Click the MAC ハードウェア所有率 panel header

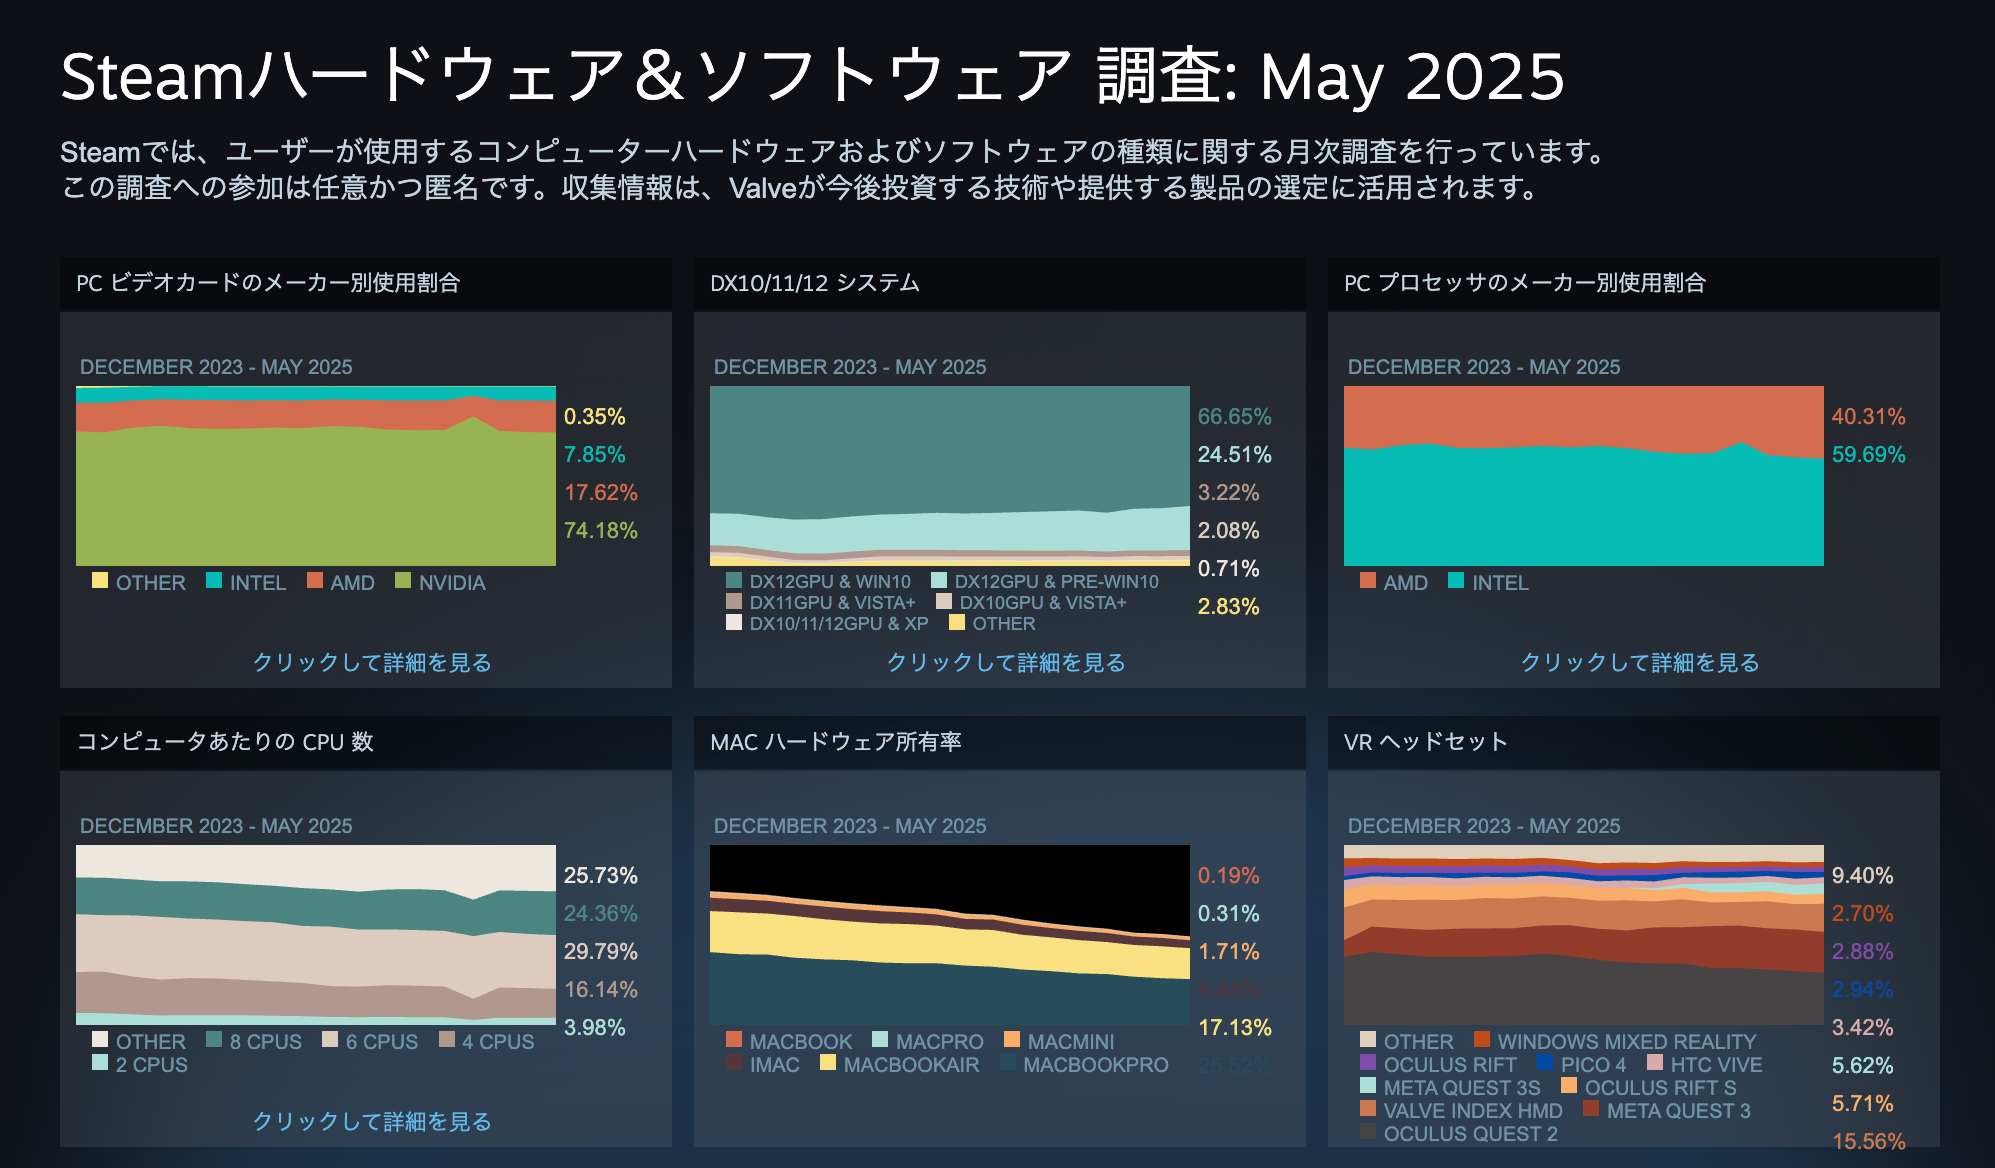1000,742
